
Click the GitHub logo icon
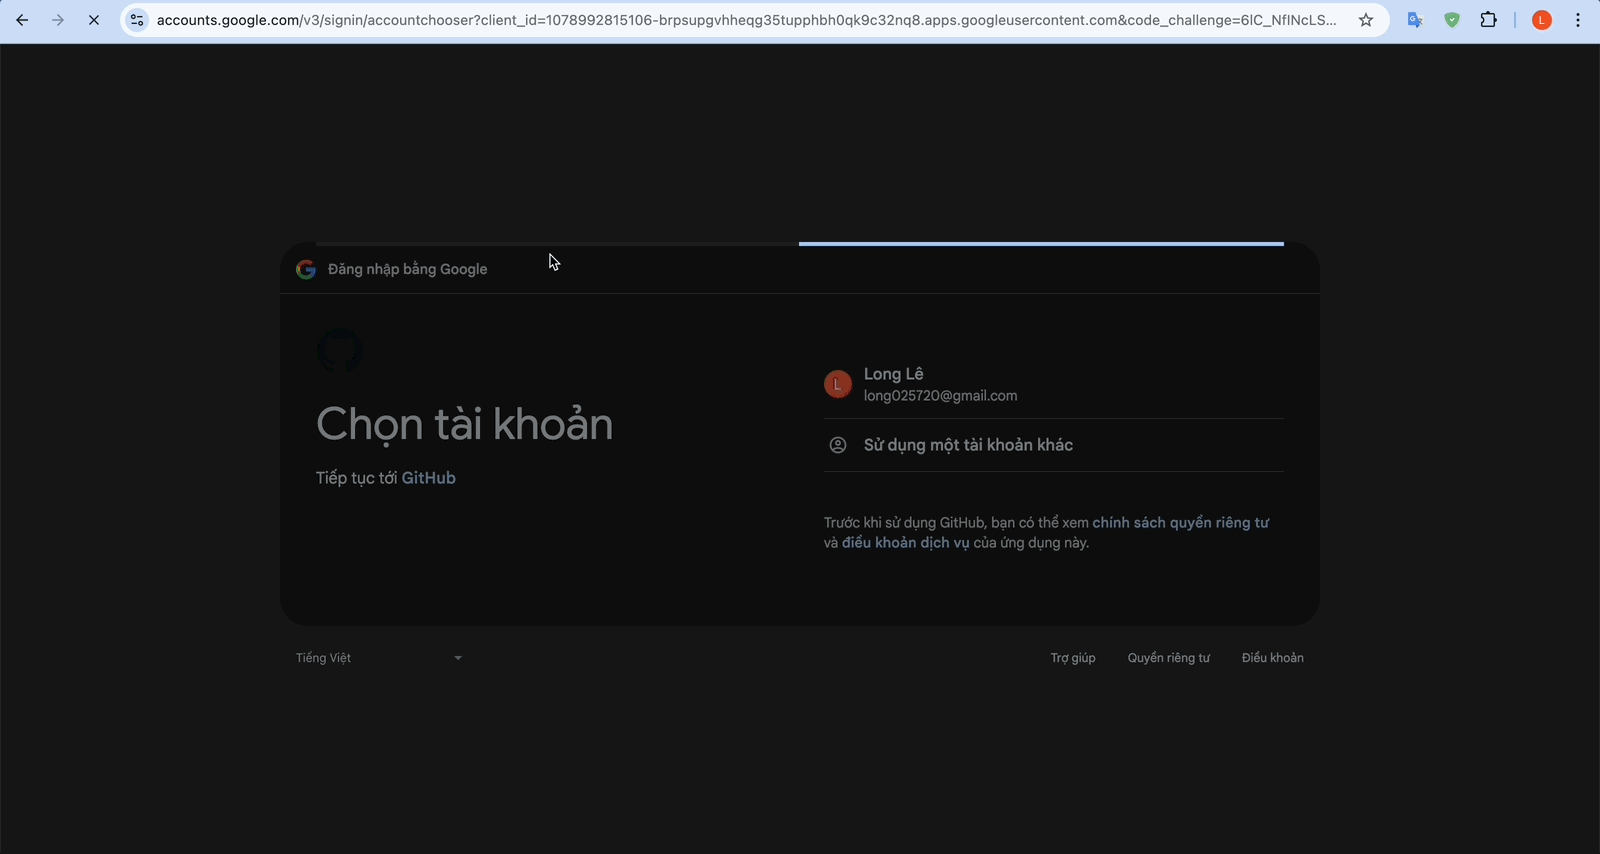(x=340, y=351)
